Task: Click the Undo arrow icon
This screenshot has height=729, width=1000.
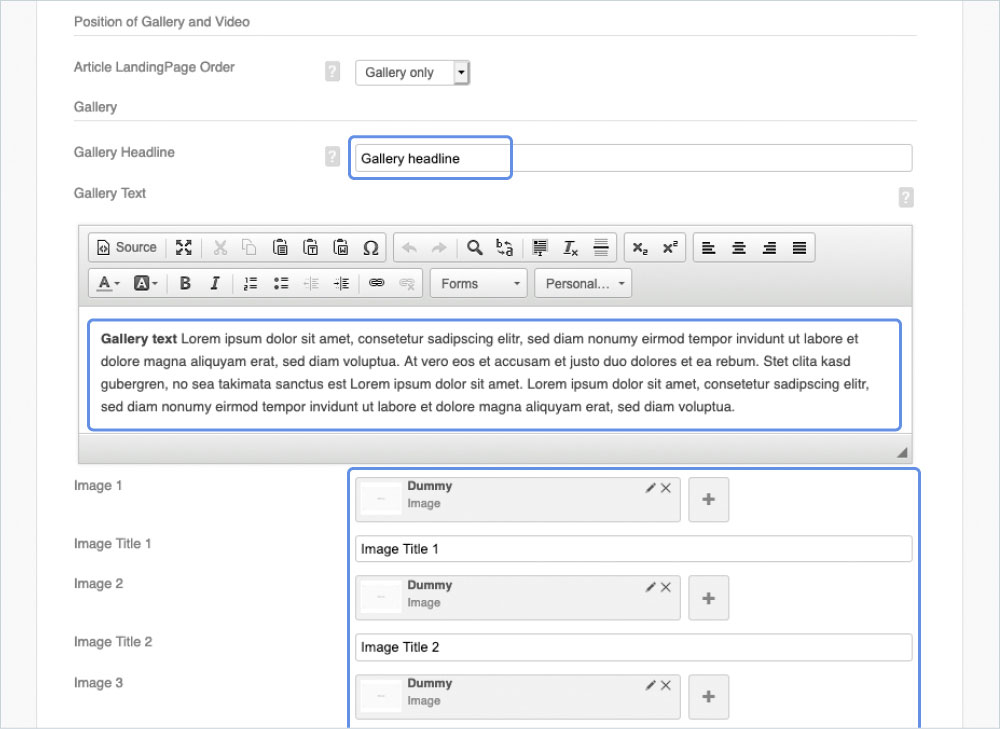Action: [x=409, y=247]
